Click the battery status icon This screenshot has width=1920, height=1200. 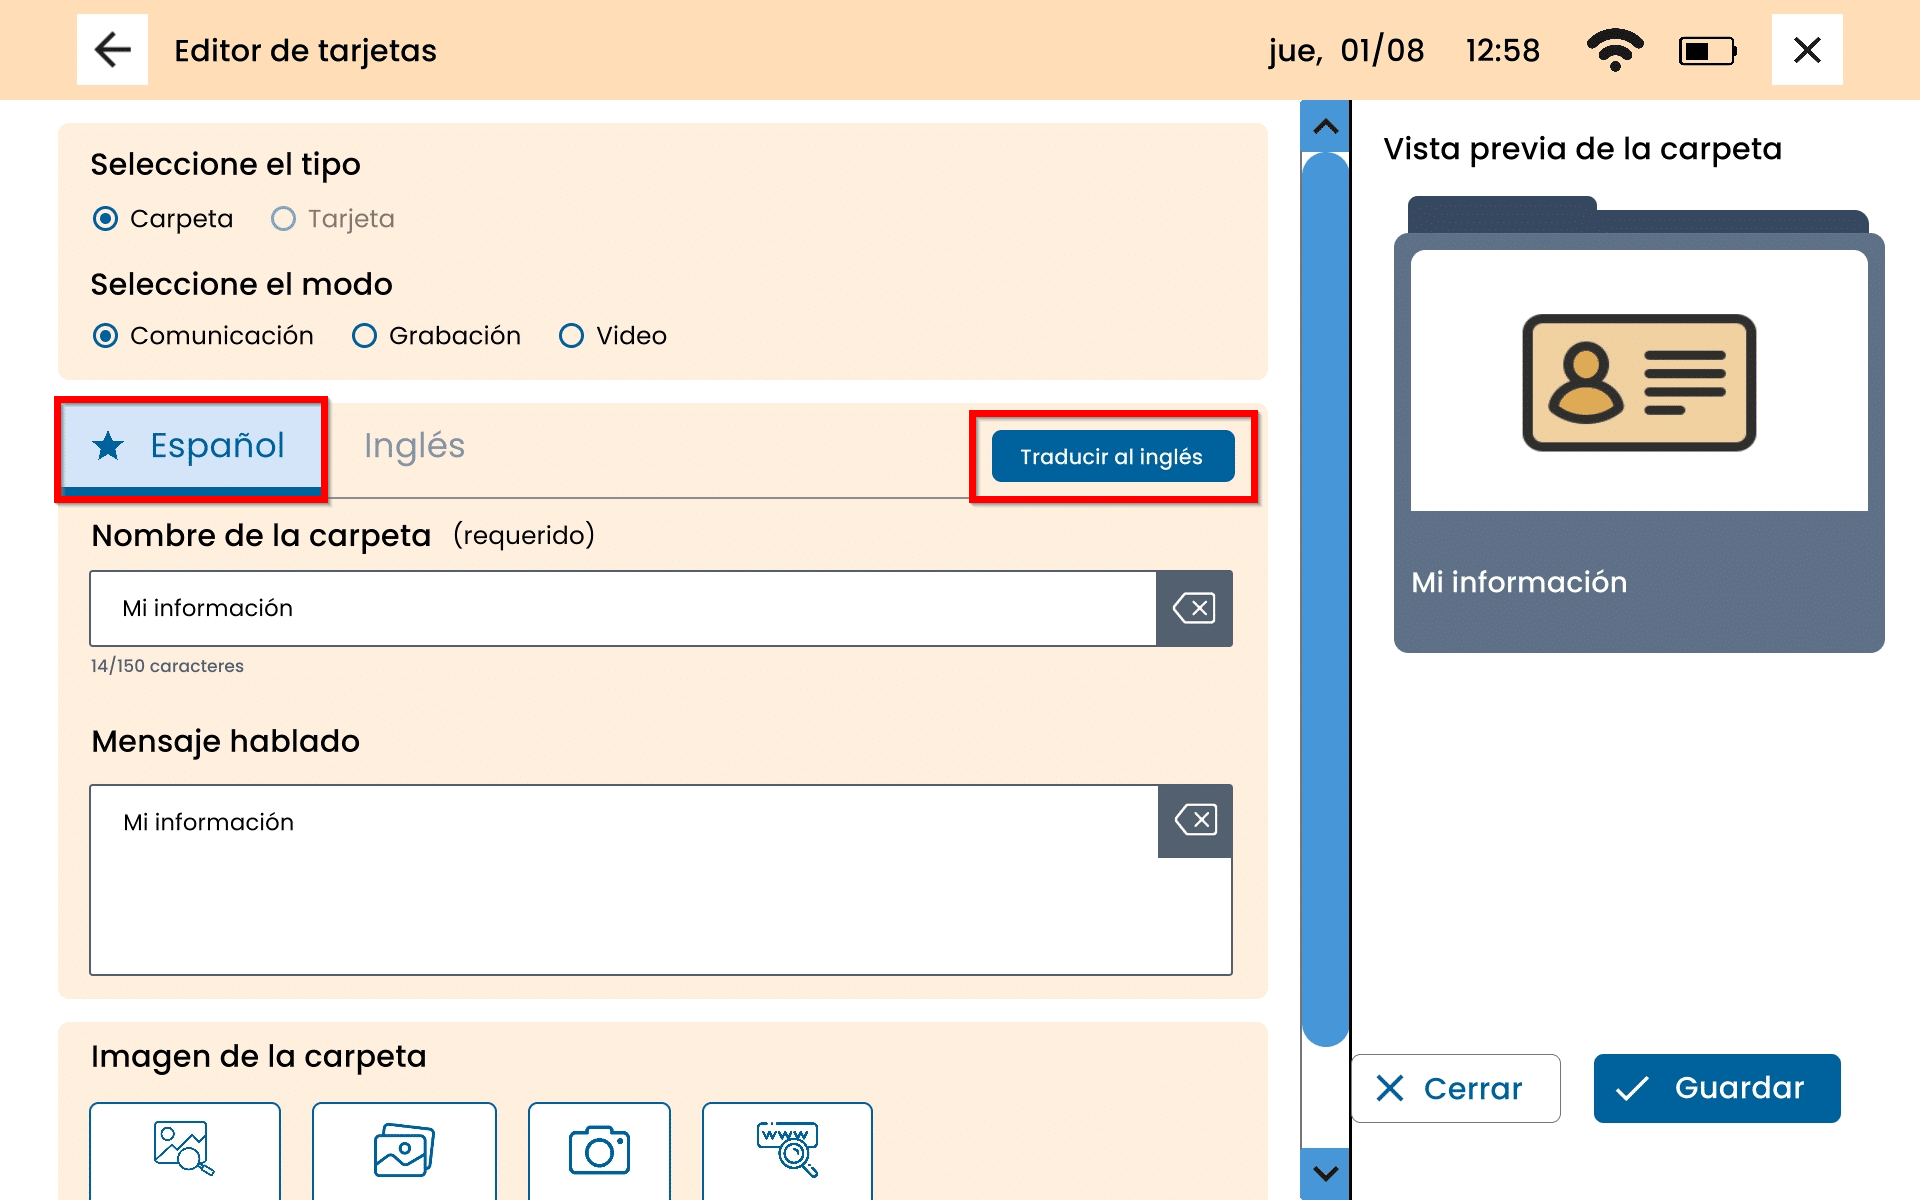(1707, 50)
